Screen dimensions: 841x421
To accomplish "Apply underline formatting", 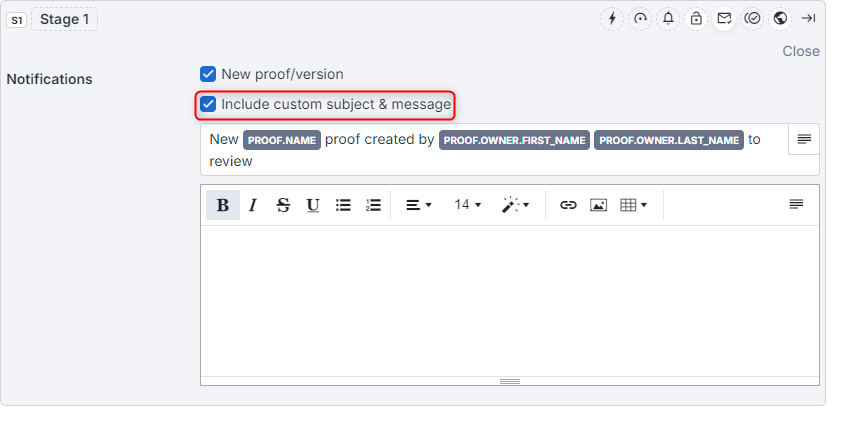I will [313, 205].
